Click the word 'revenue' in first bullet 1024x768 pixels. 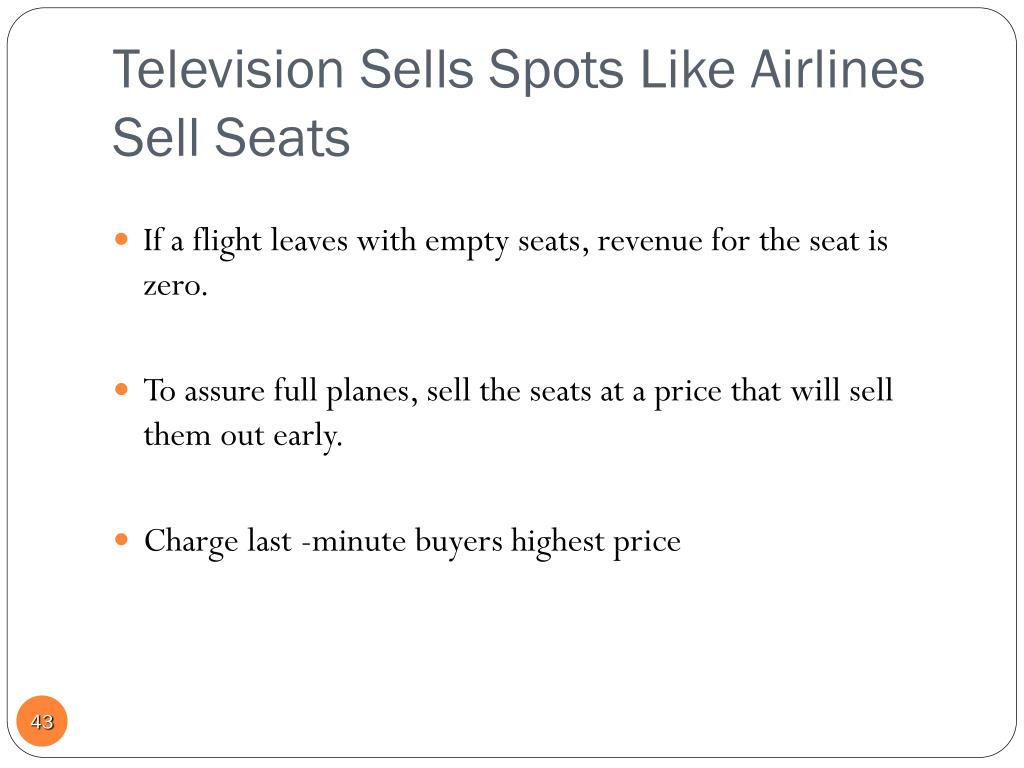(x=649, y=242)
